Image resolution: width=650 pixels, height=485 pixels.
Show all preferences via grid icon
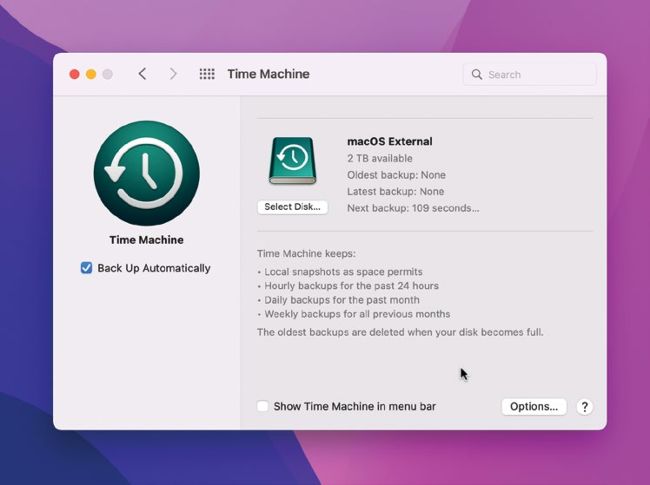207,74
